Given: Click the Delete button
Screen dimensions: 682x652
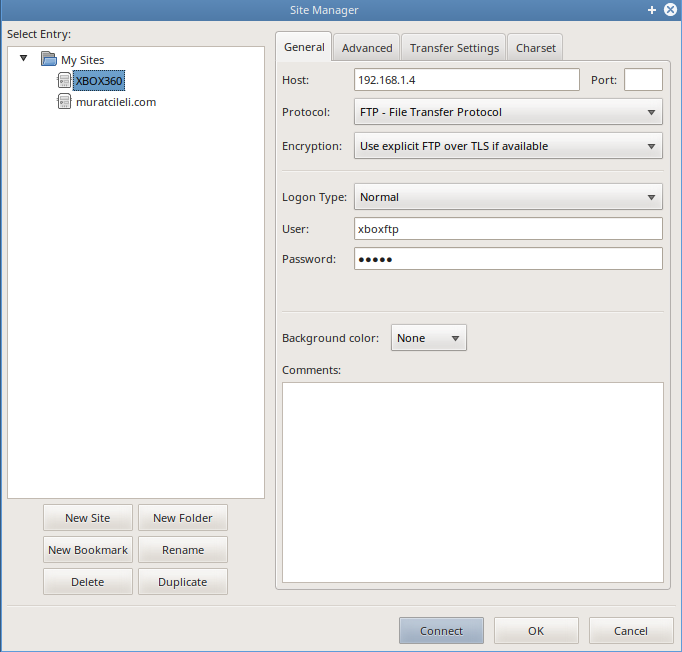Looking at the screenshot, I should click(x=88, y=582).
